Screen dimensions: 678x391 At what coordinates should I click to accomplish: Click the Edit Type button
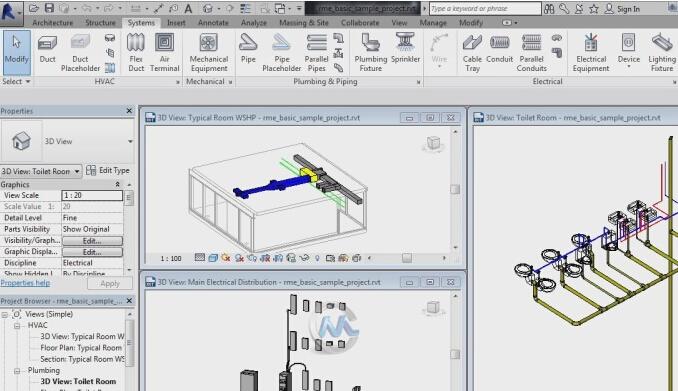click(108, 170)
